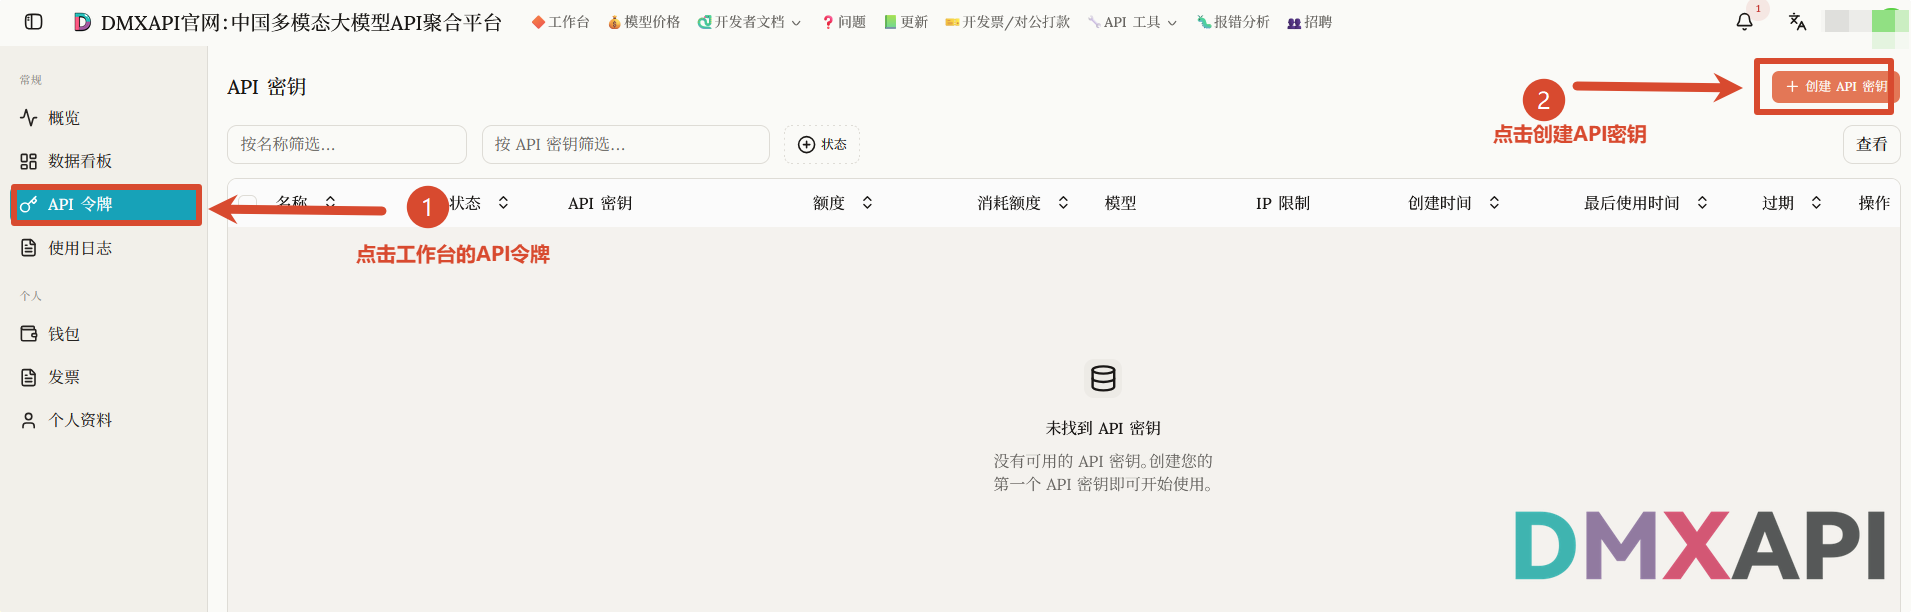Go to 钱包 in the sidebar
Viewport: 1911px width, 612px height.
104,334
